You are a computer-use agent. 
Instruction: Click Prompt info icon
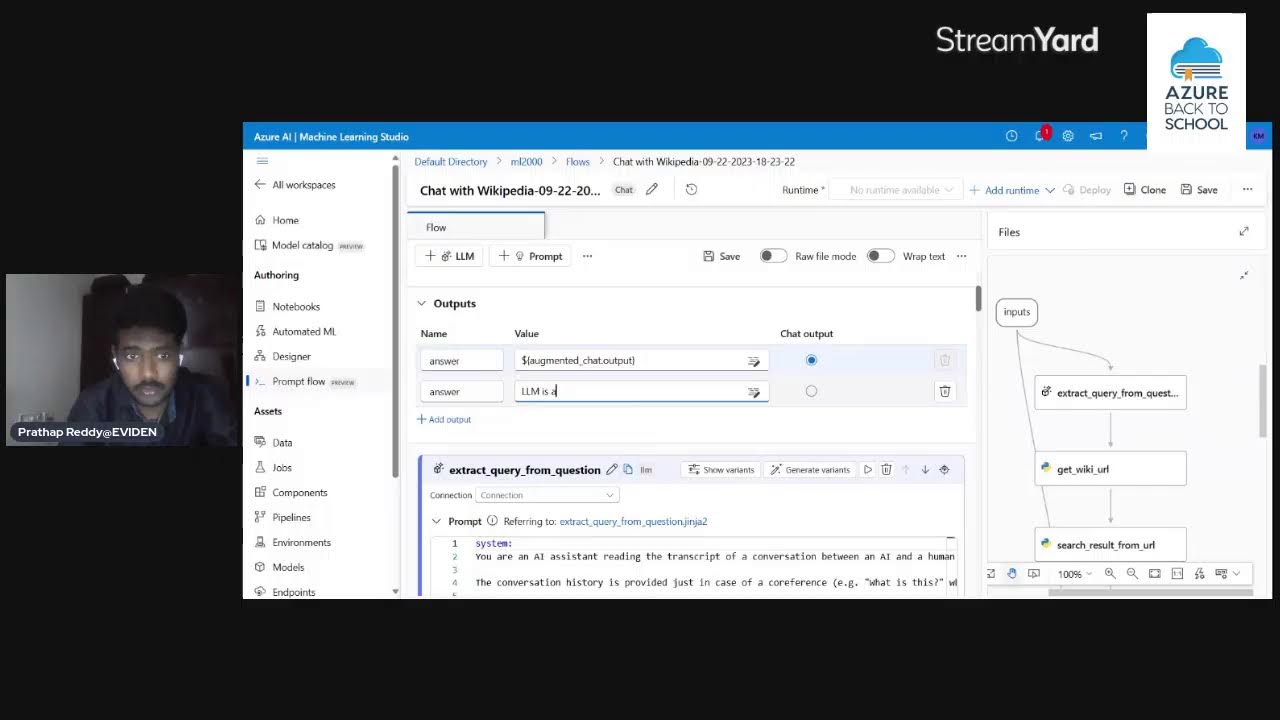point(492,521)
